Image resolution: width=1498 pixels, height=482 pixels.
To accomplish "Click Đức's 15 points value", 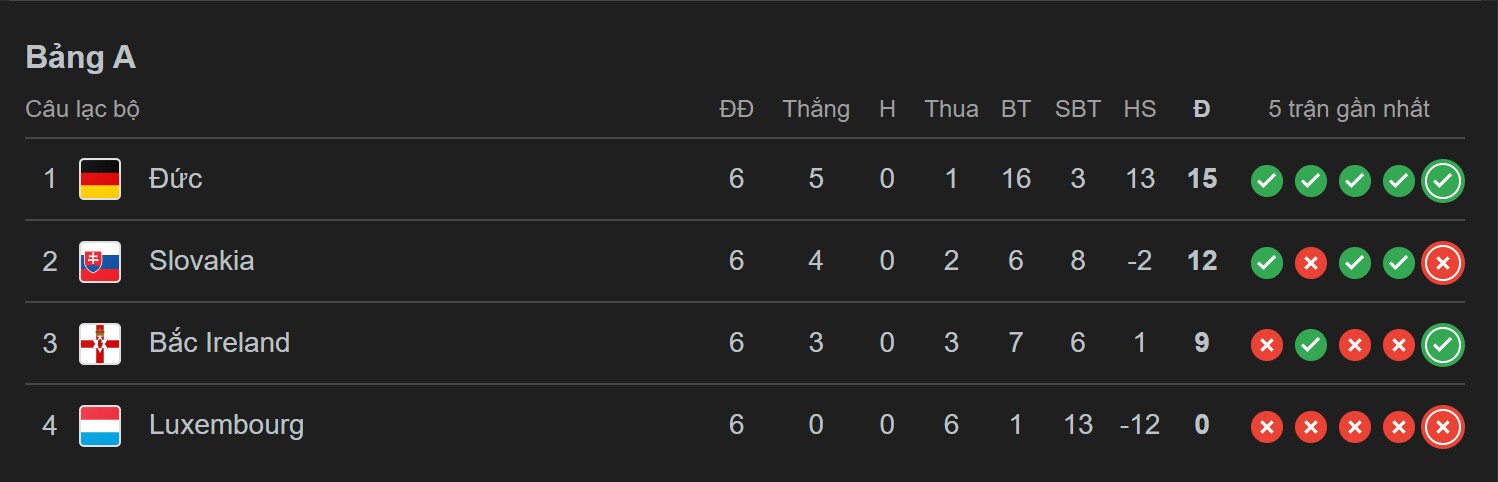I will click(1201, 179).
